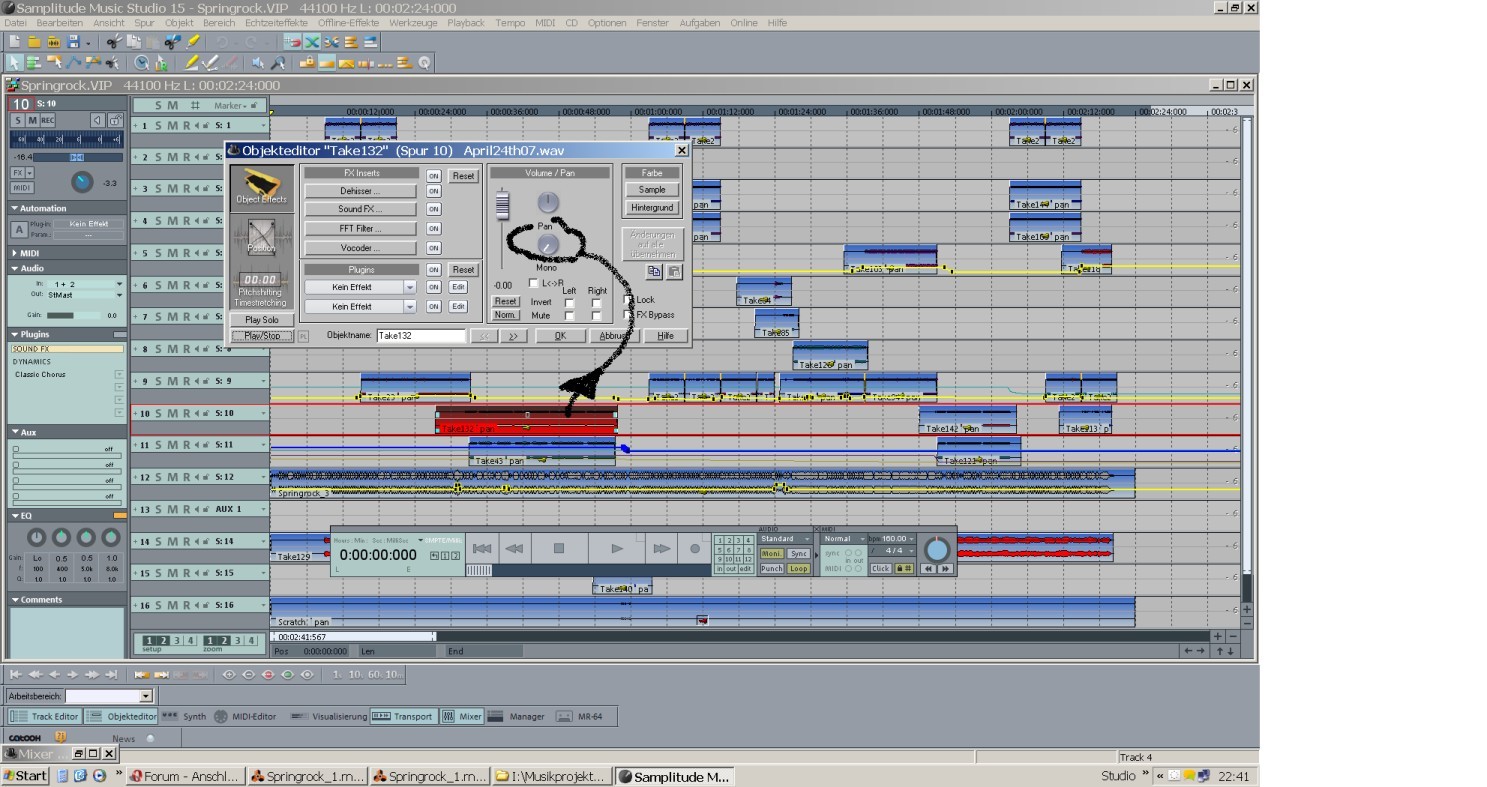The image size is (1487, 787).
Task: Click the transport stop button
Action: point(559,548)
